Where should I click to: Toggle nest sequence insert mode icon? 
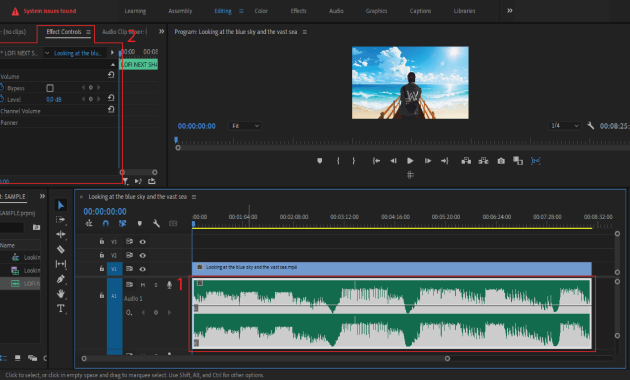coord(89,223)
